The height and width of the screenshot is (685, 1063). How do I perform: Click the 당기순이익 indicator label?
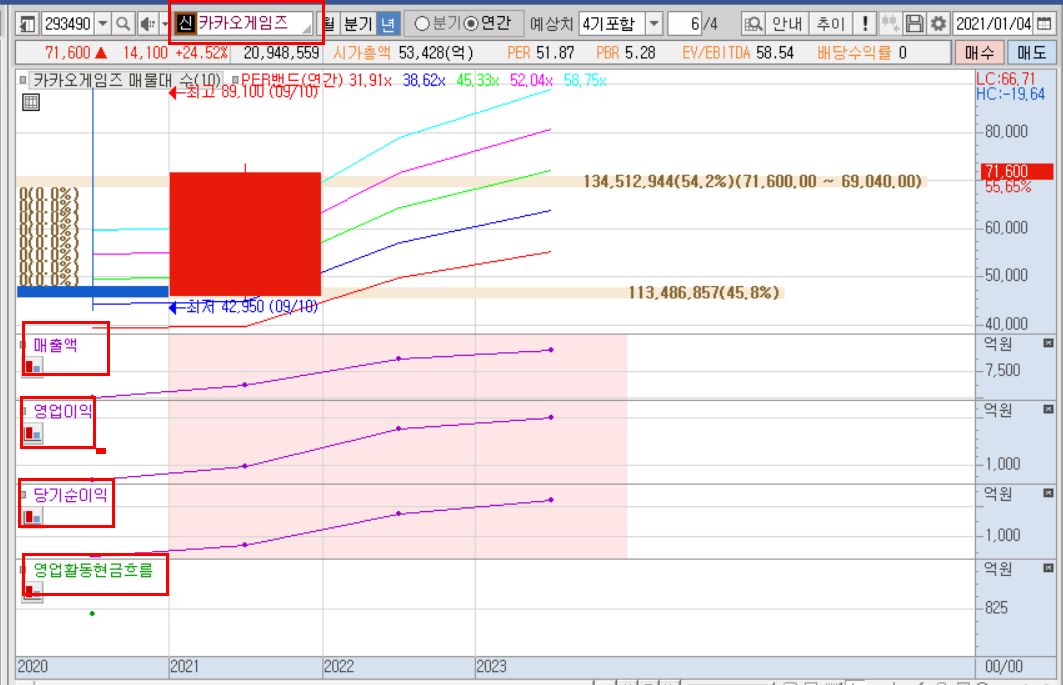[x=70, y=495]
